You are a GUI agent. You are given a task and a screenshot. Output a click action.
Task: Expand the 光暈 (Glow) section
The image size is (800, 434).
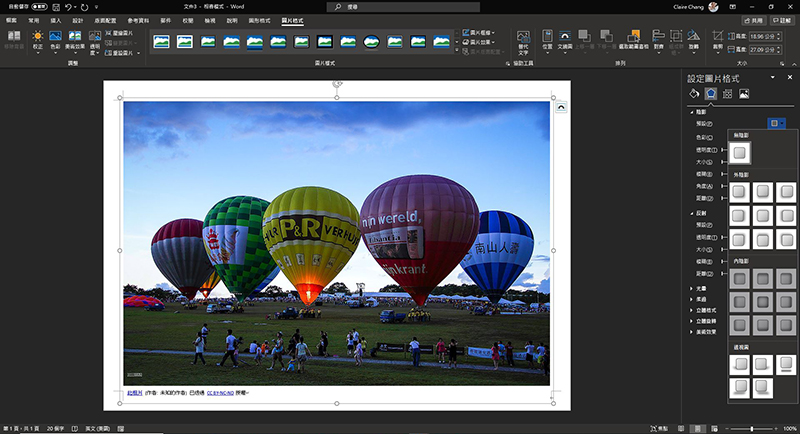point(703,288)
